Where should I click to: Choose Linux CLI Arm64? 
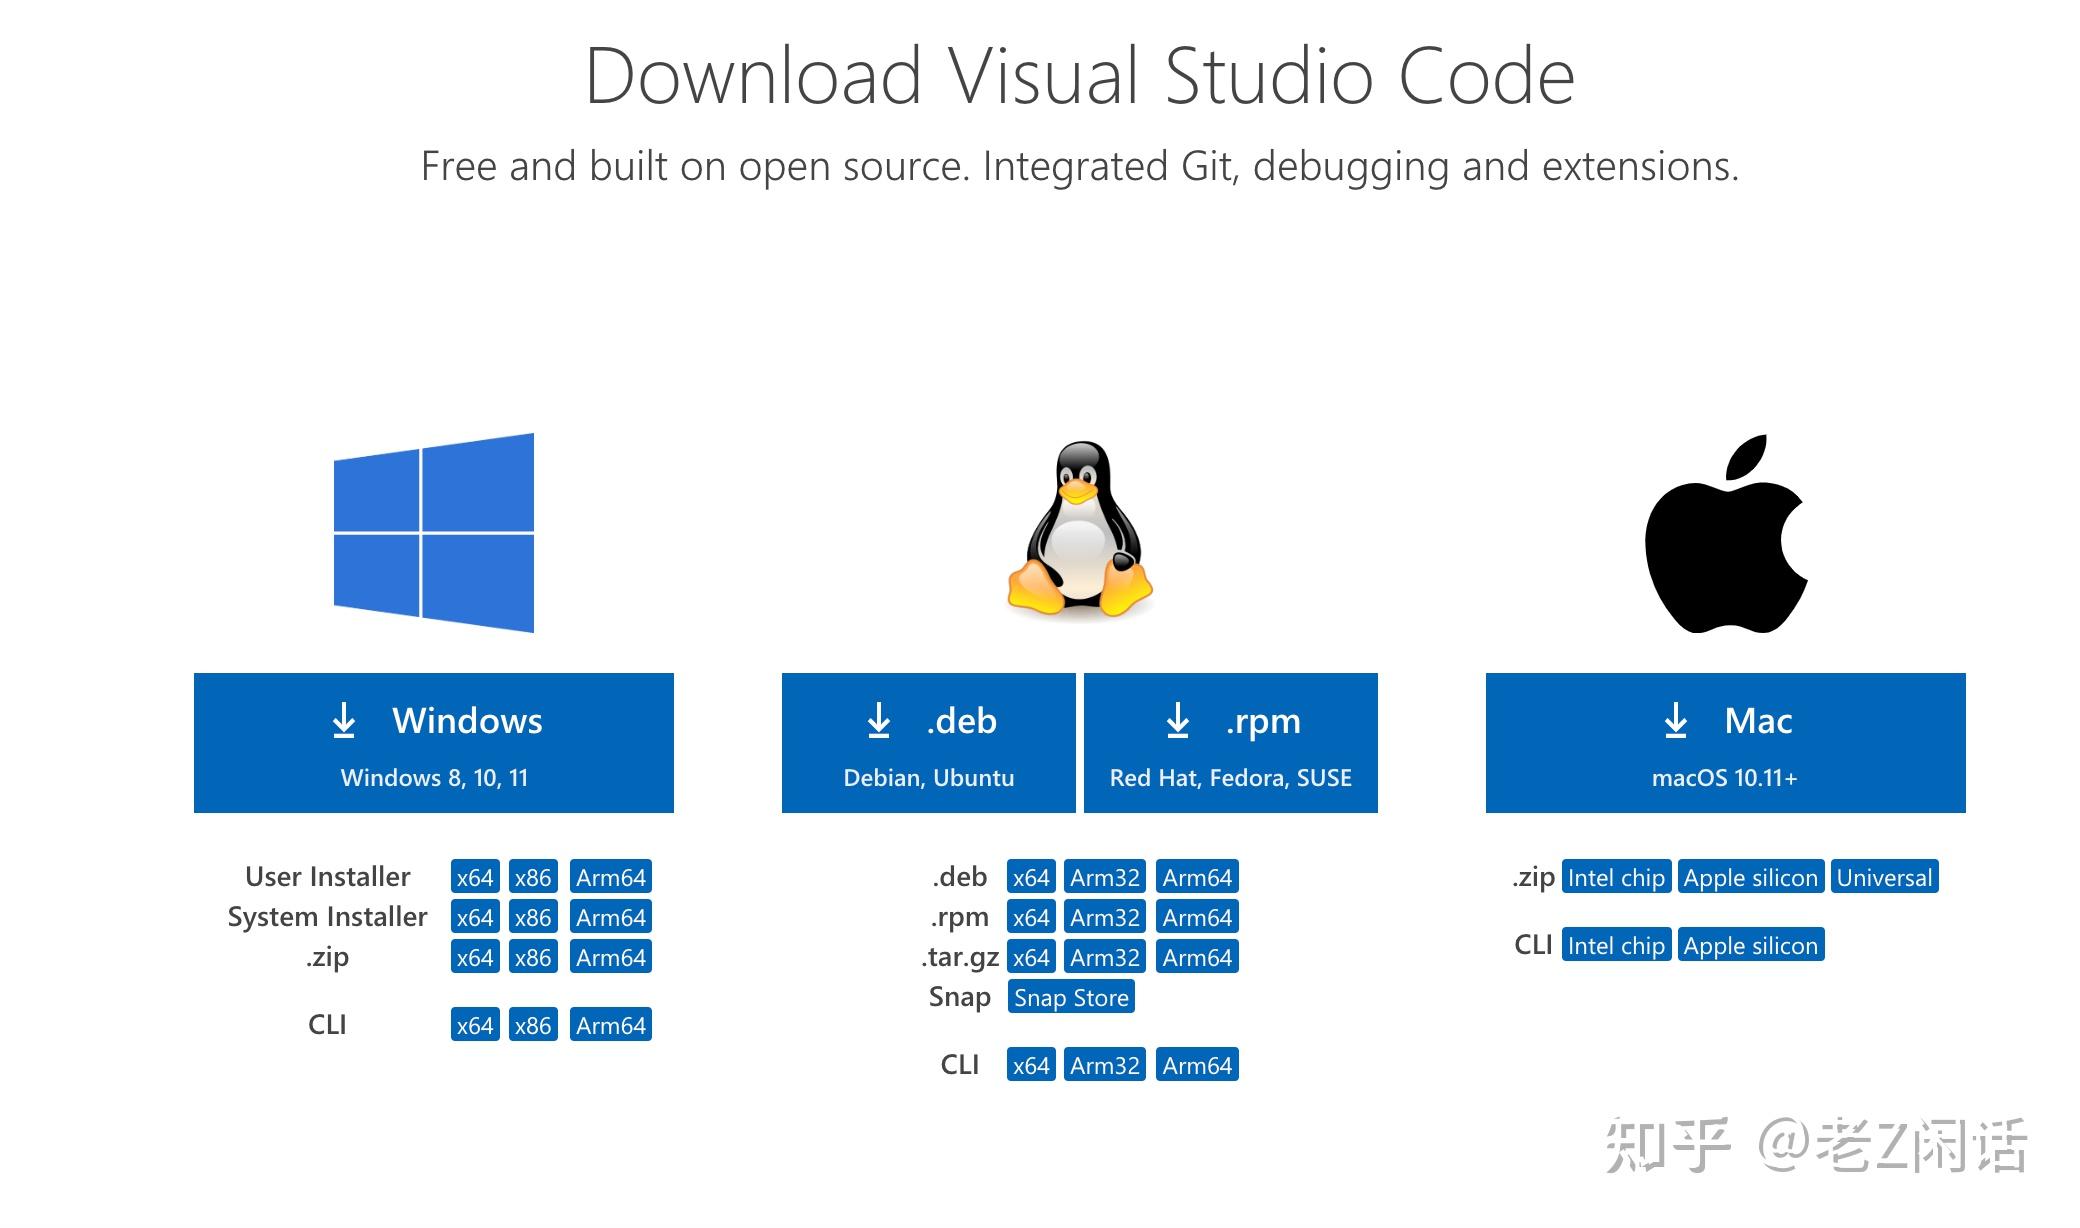coord(1197,1065)
